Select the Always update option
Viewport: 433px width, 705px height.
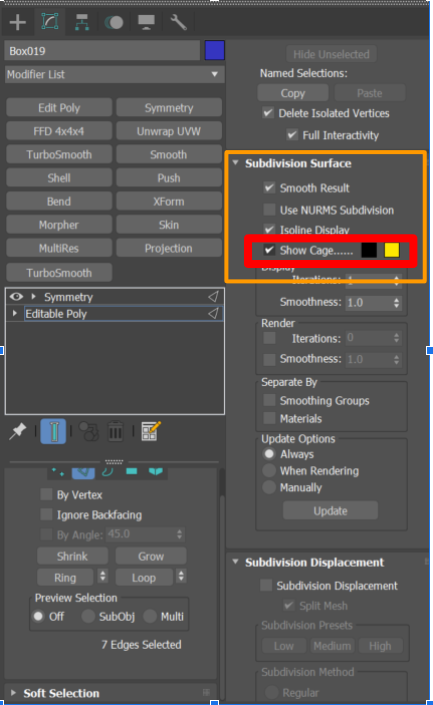tap(269, 454)
